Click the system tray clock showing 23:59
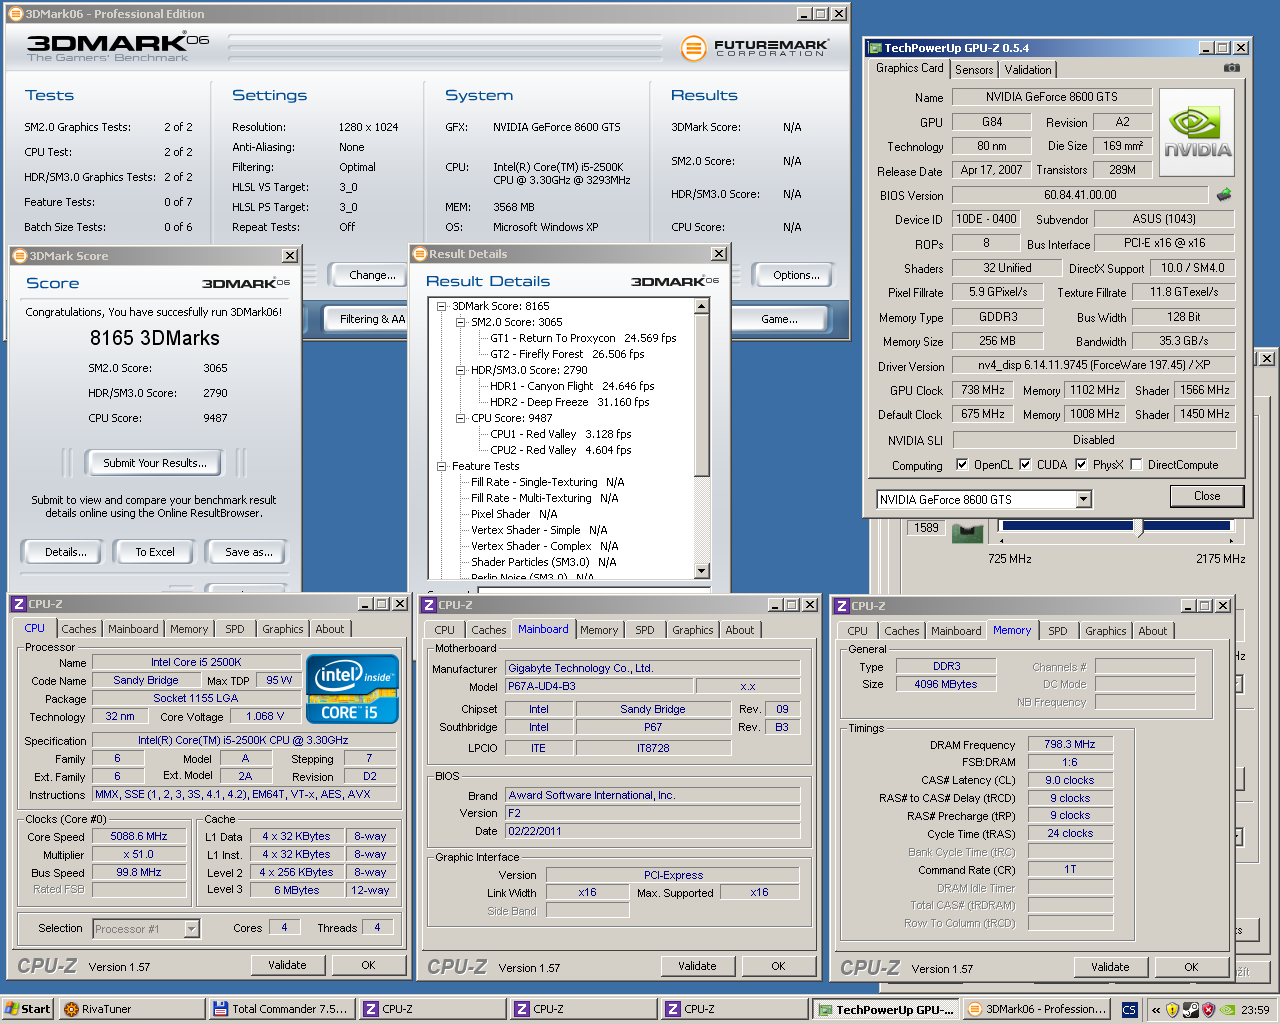The height and width of the screenshot is (1024, 1280). click(1255, 1010)
